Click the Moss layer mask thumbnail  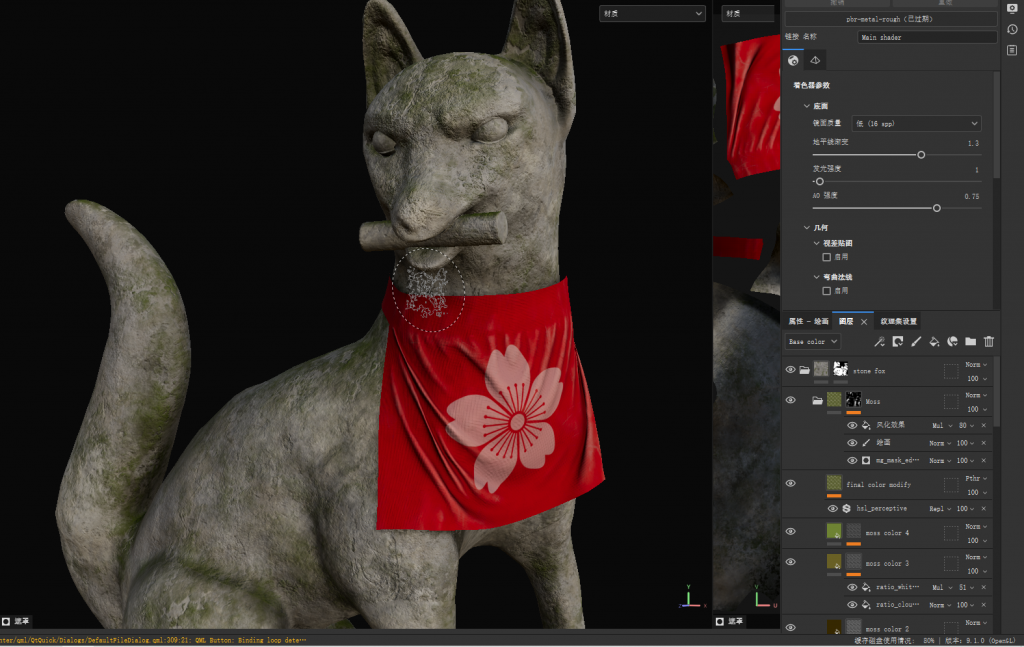point(853,400)
